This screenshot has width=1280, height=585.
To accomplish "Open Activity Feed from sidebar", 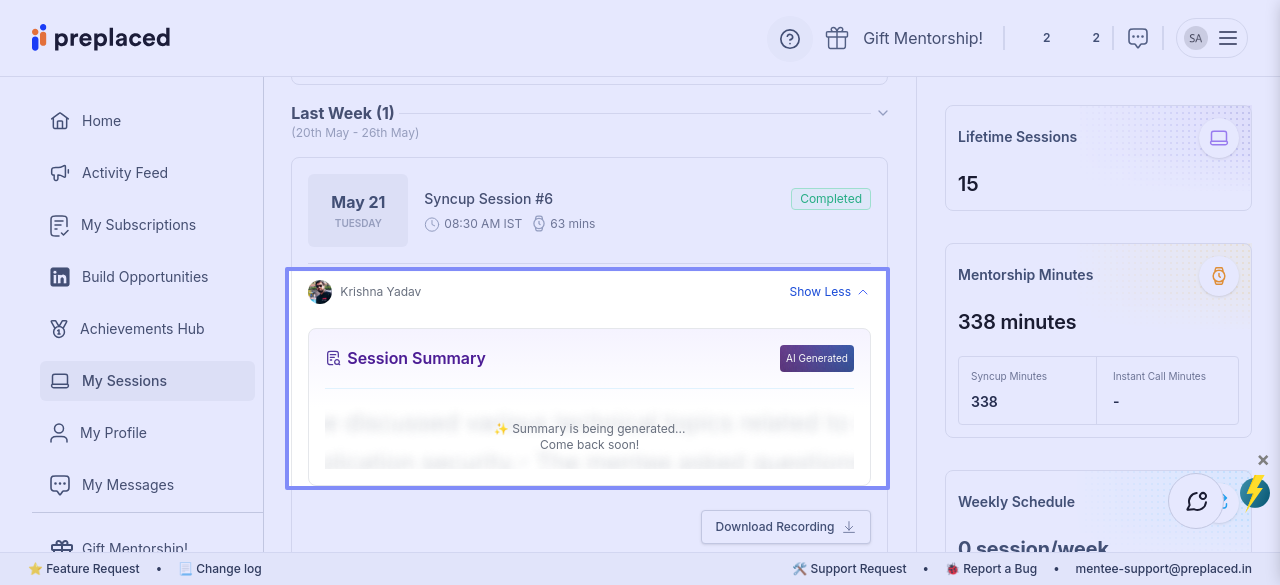I will point(124,173).
